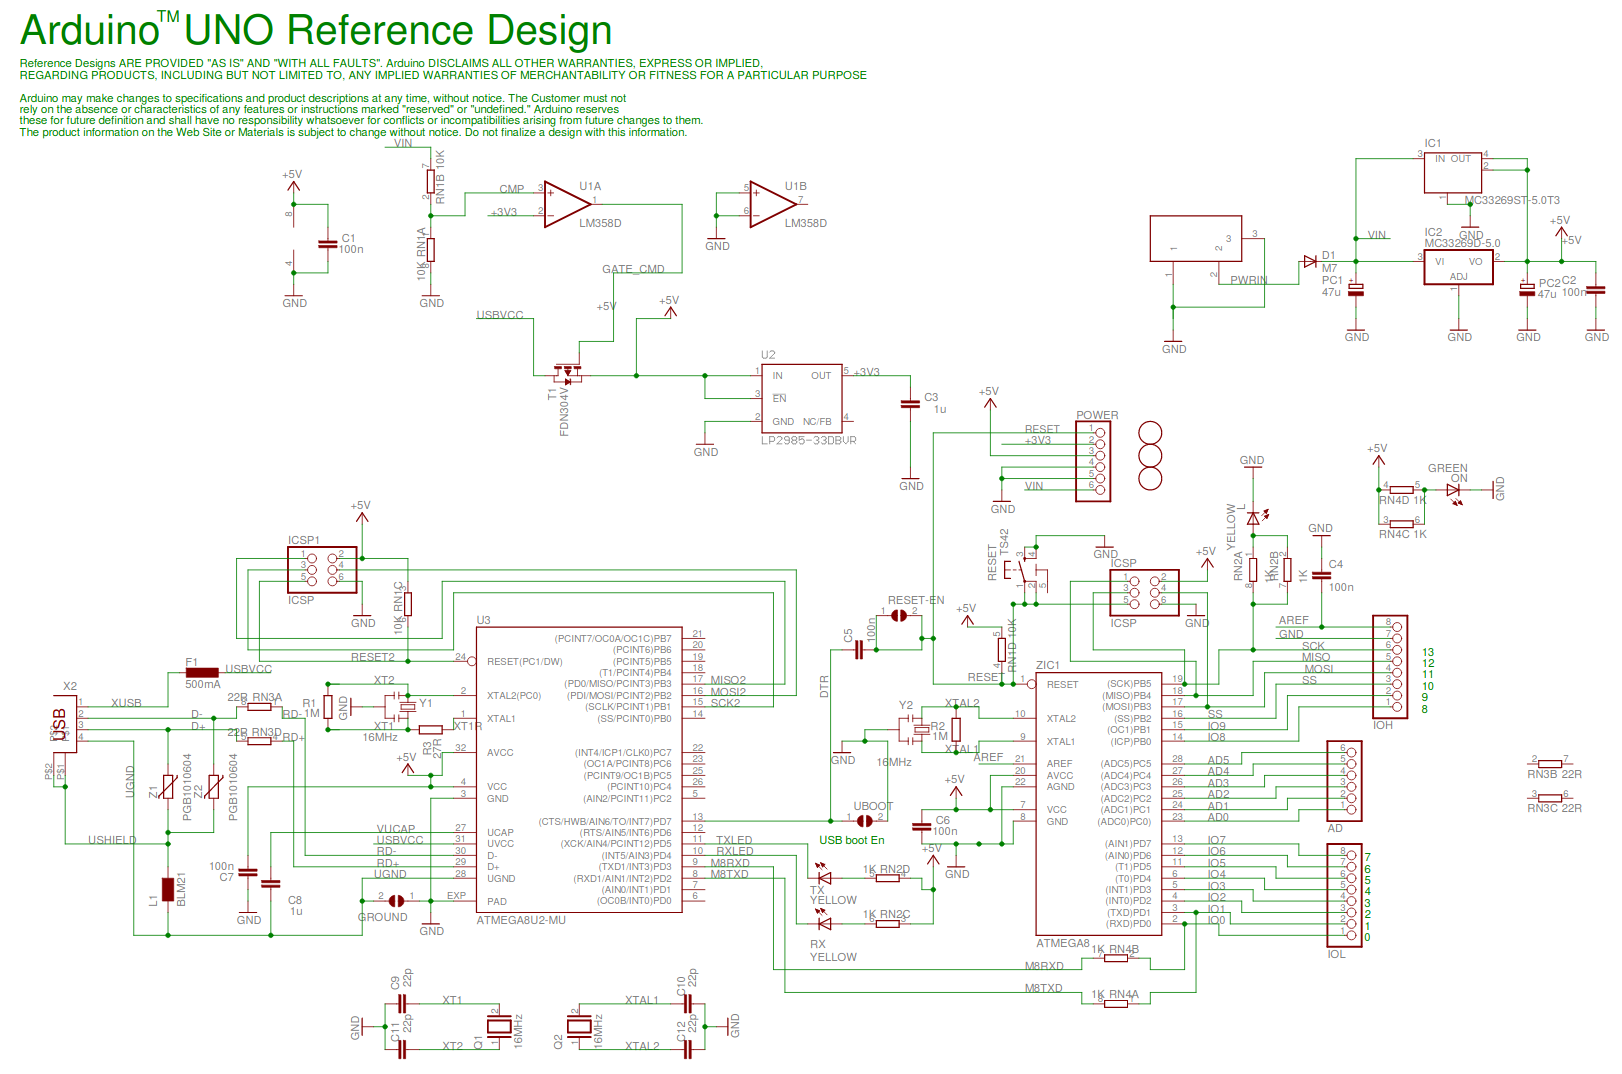This screenshot has height=1074, width=1622.
Task: Select the RX yellow LED symbol
Action: [x=823, y=922]
